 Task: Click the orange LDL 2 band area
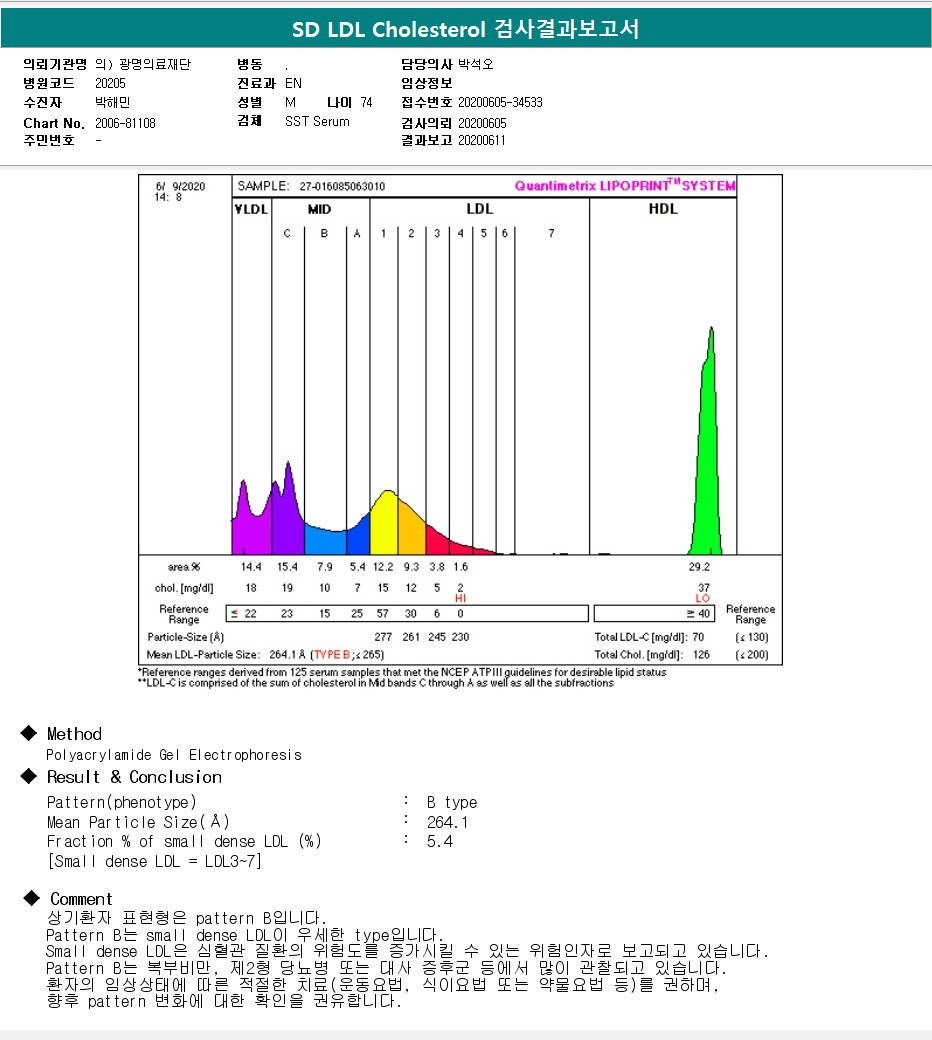[x=411, y=531]
